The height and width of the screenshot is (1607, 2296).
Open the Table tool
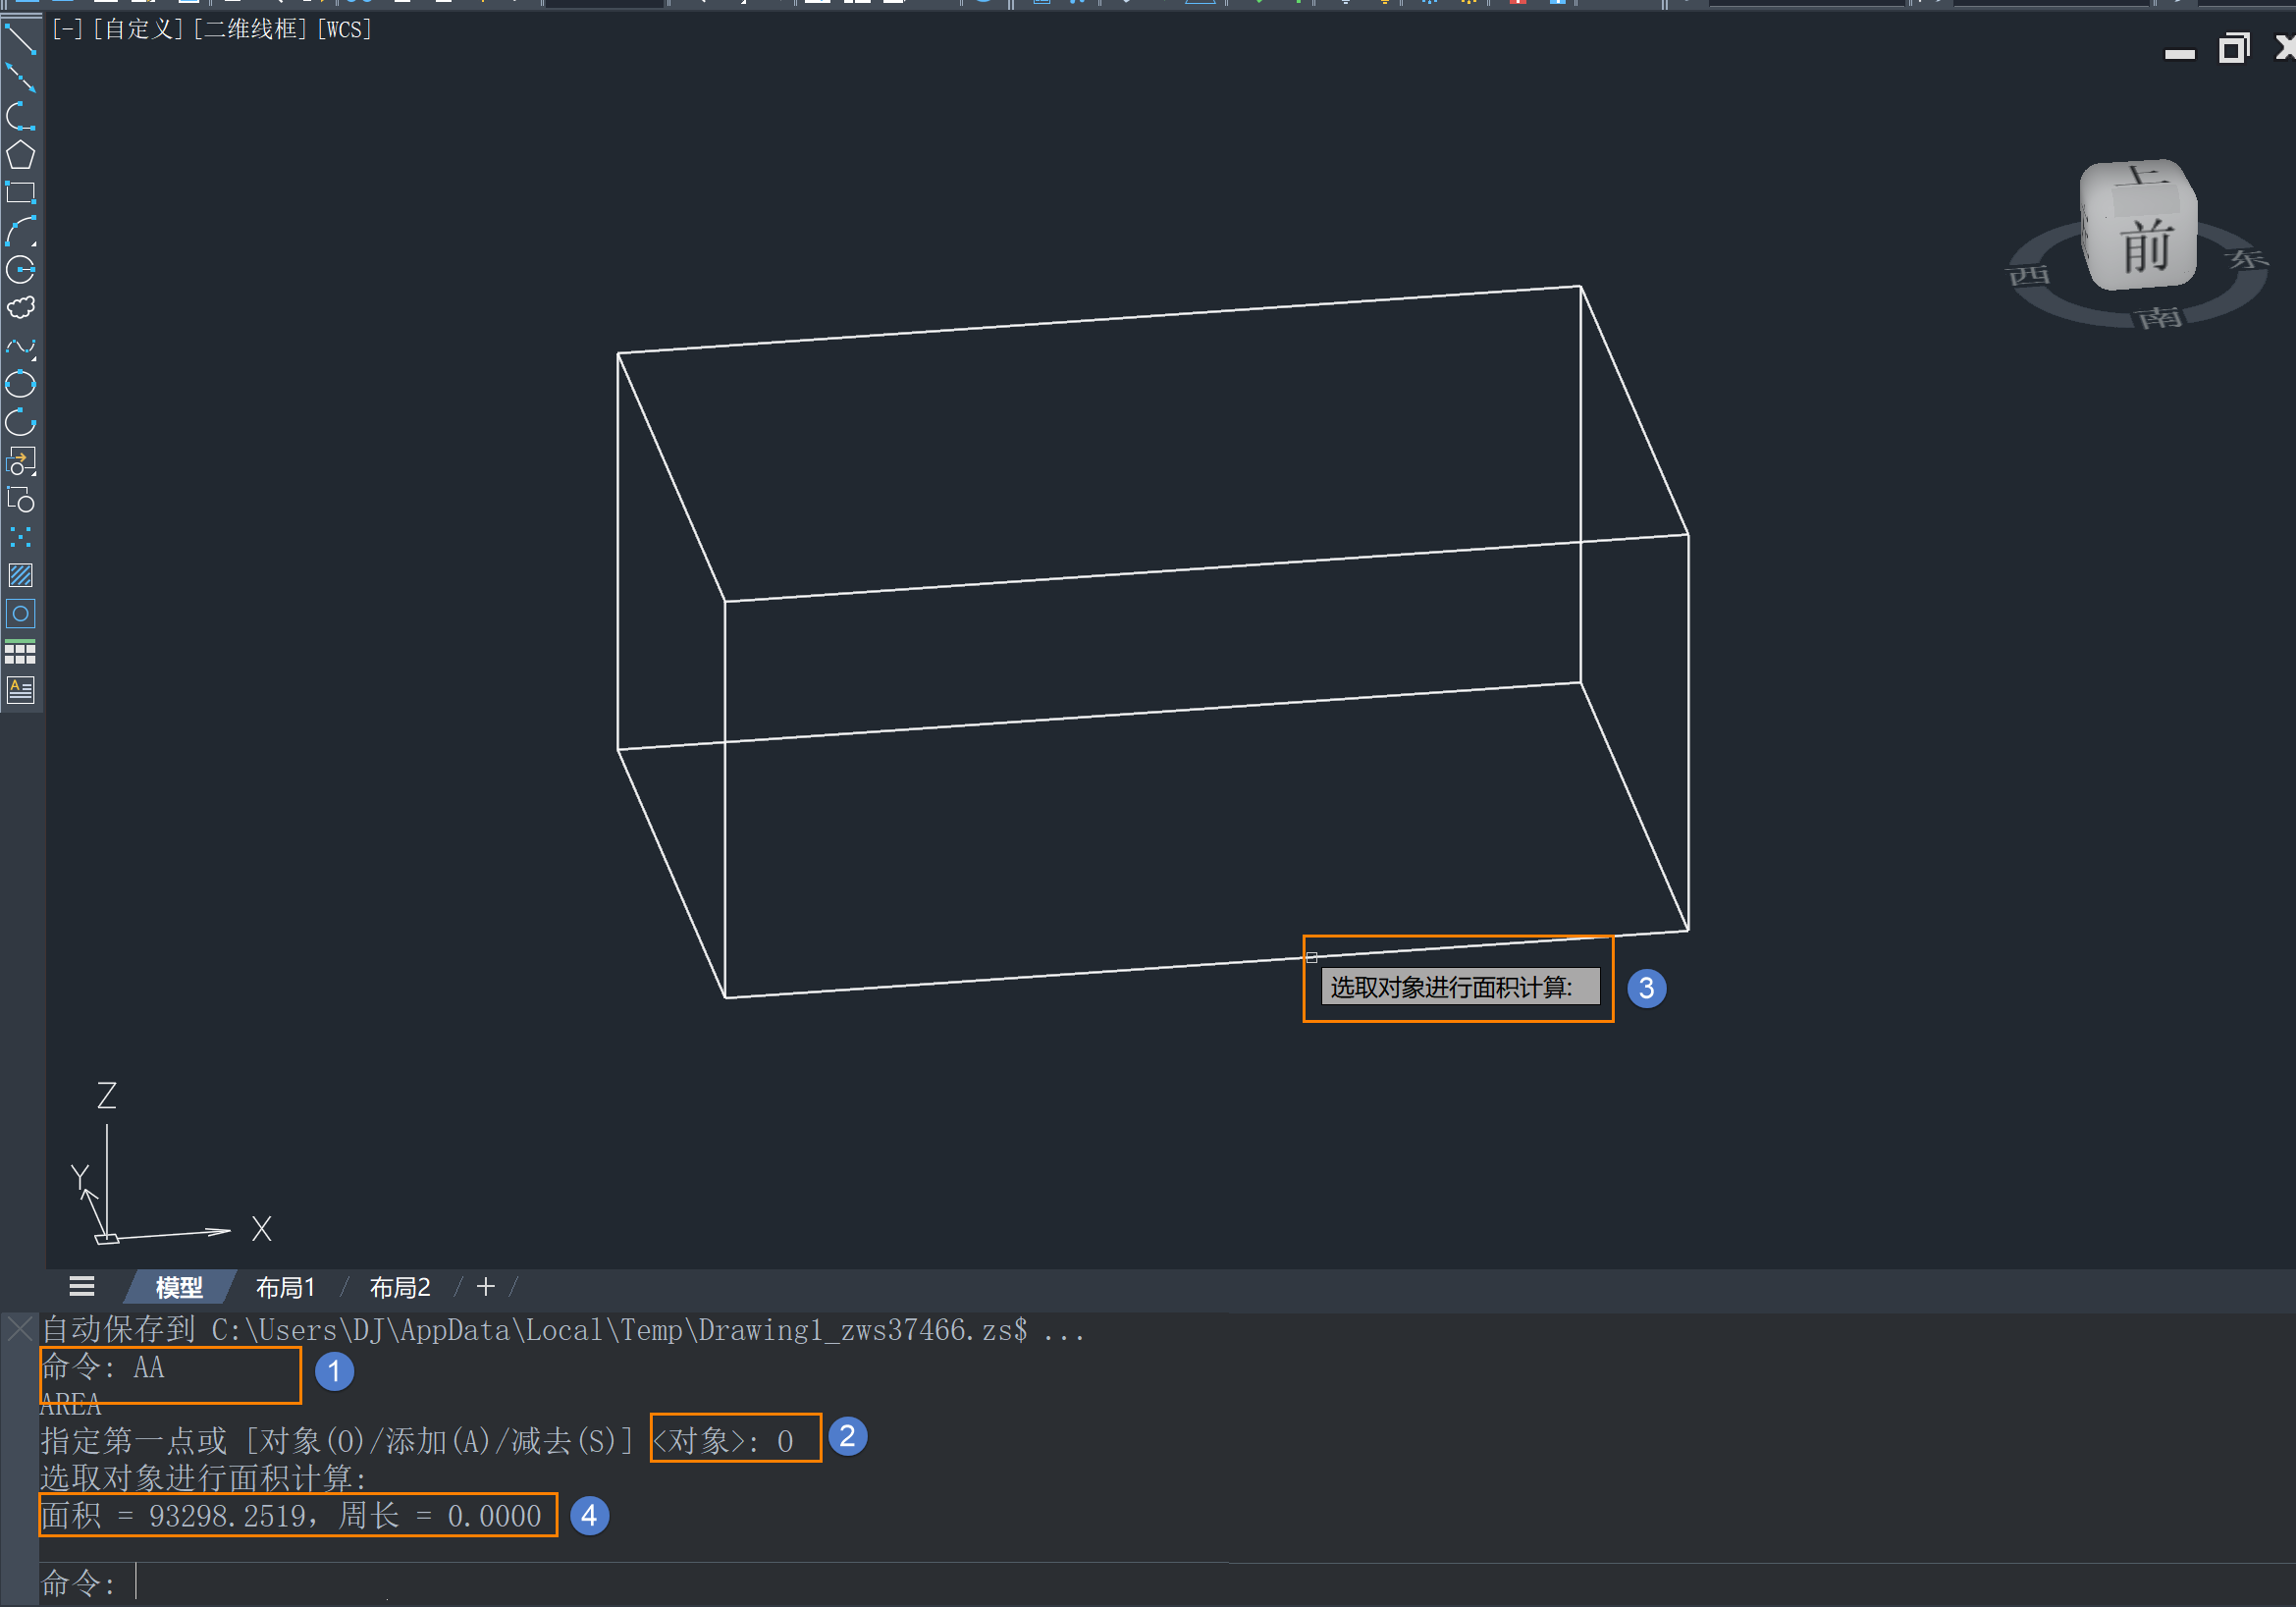pyautogui.click(x=20, y=652)
